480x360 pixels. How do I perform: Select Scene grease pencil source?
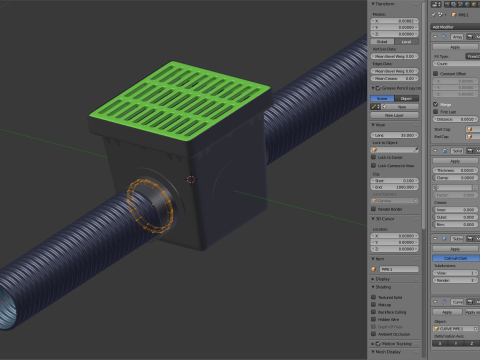(382, 98)
